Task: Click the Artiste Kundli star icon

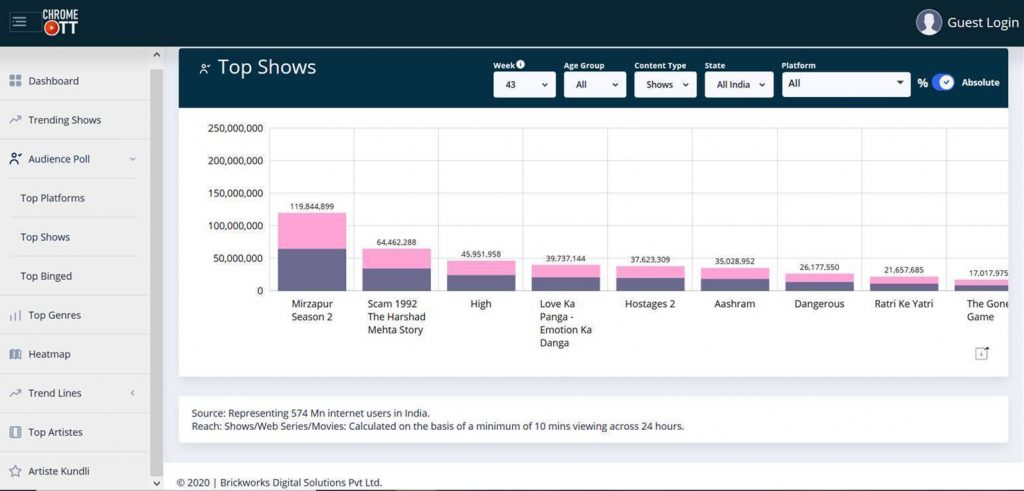Action: tap(15, 471)
